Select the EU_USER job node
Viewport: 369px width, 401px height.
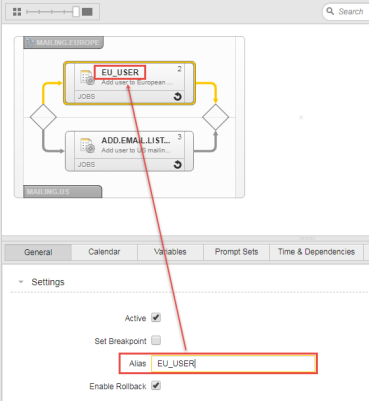[x=129, y=83]
